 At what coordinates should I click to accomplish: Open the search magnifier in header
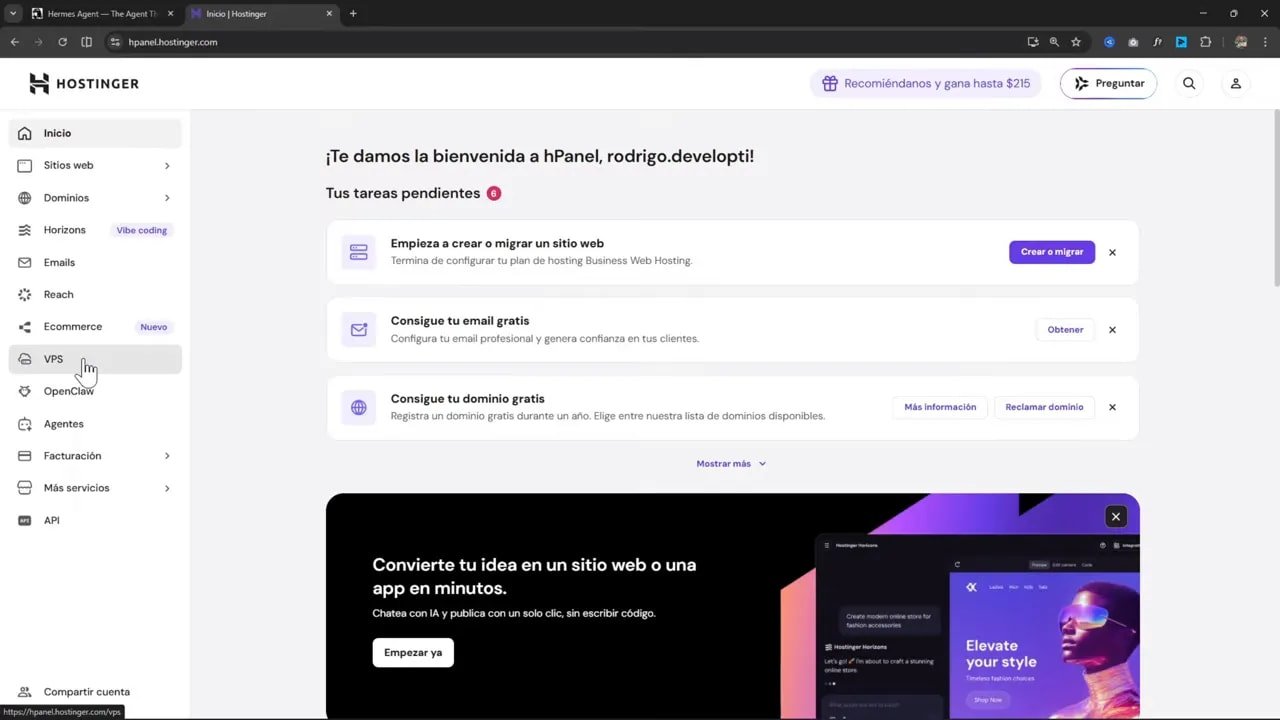click(1189, 83)
